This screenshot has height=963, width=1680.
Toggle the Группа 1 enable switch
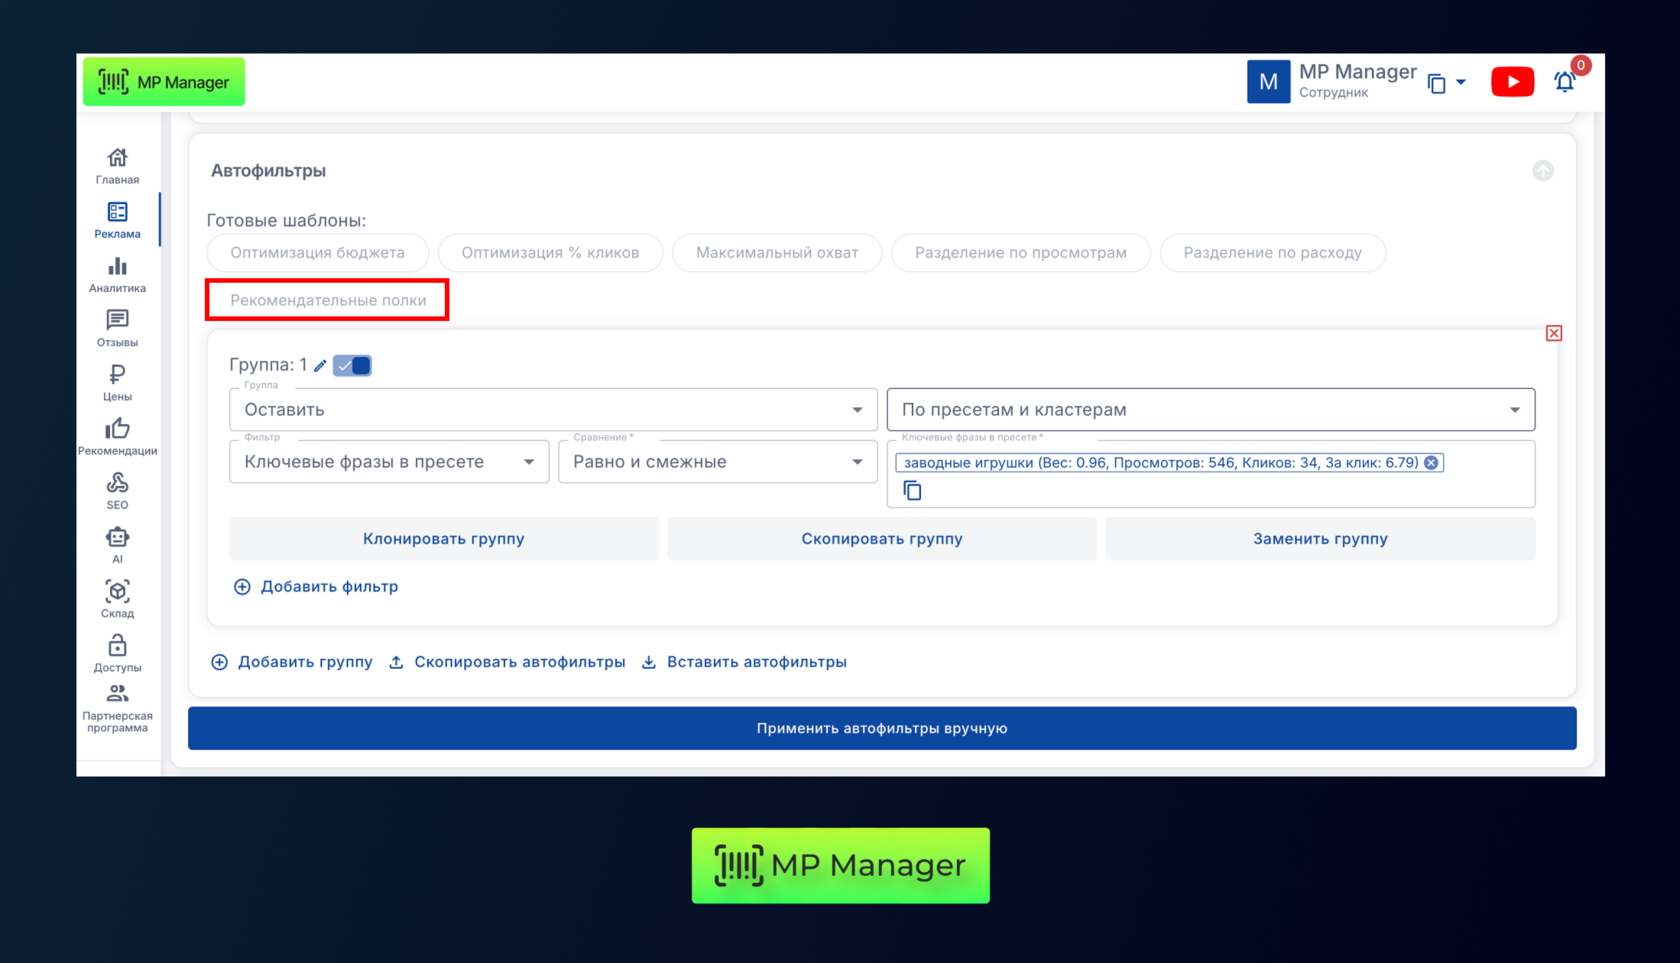click(352, 366)
